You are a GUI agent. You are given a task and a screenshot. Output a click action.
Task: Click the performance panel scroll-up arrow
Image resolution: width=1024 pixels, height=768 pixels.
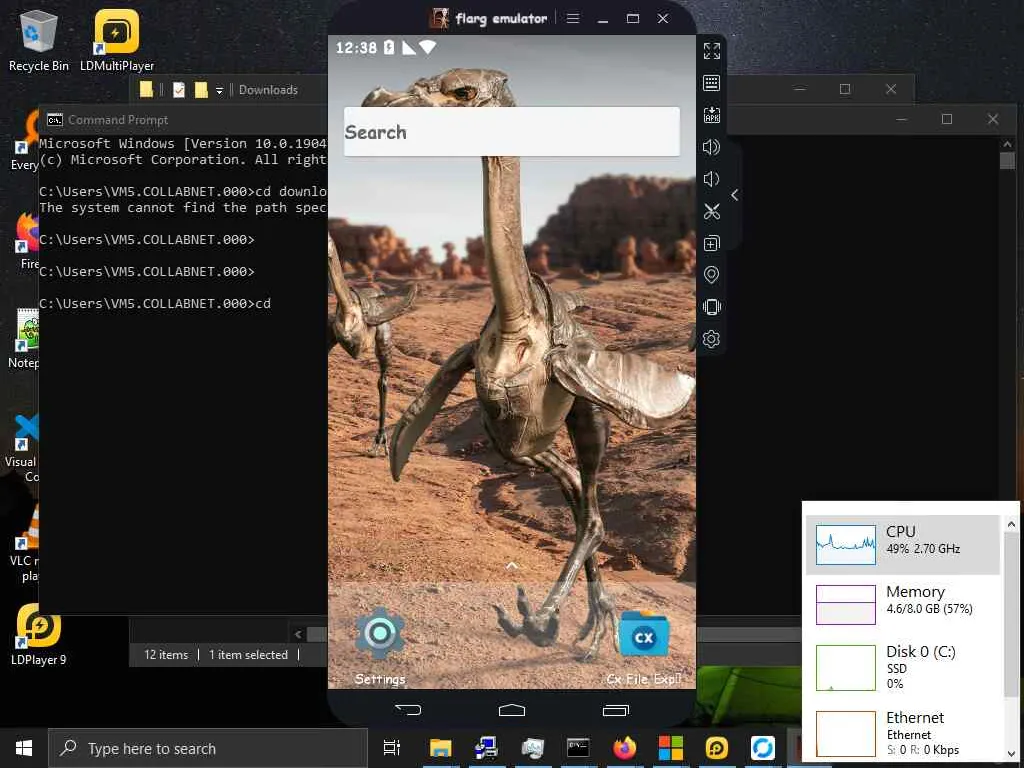point(1011,524)
